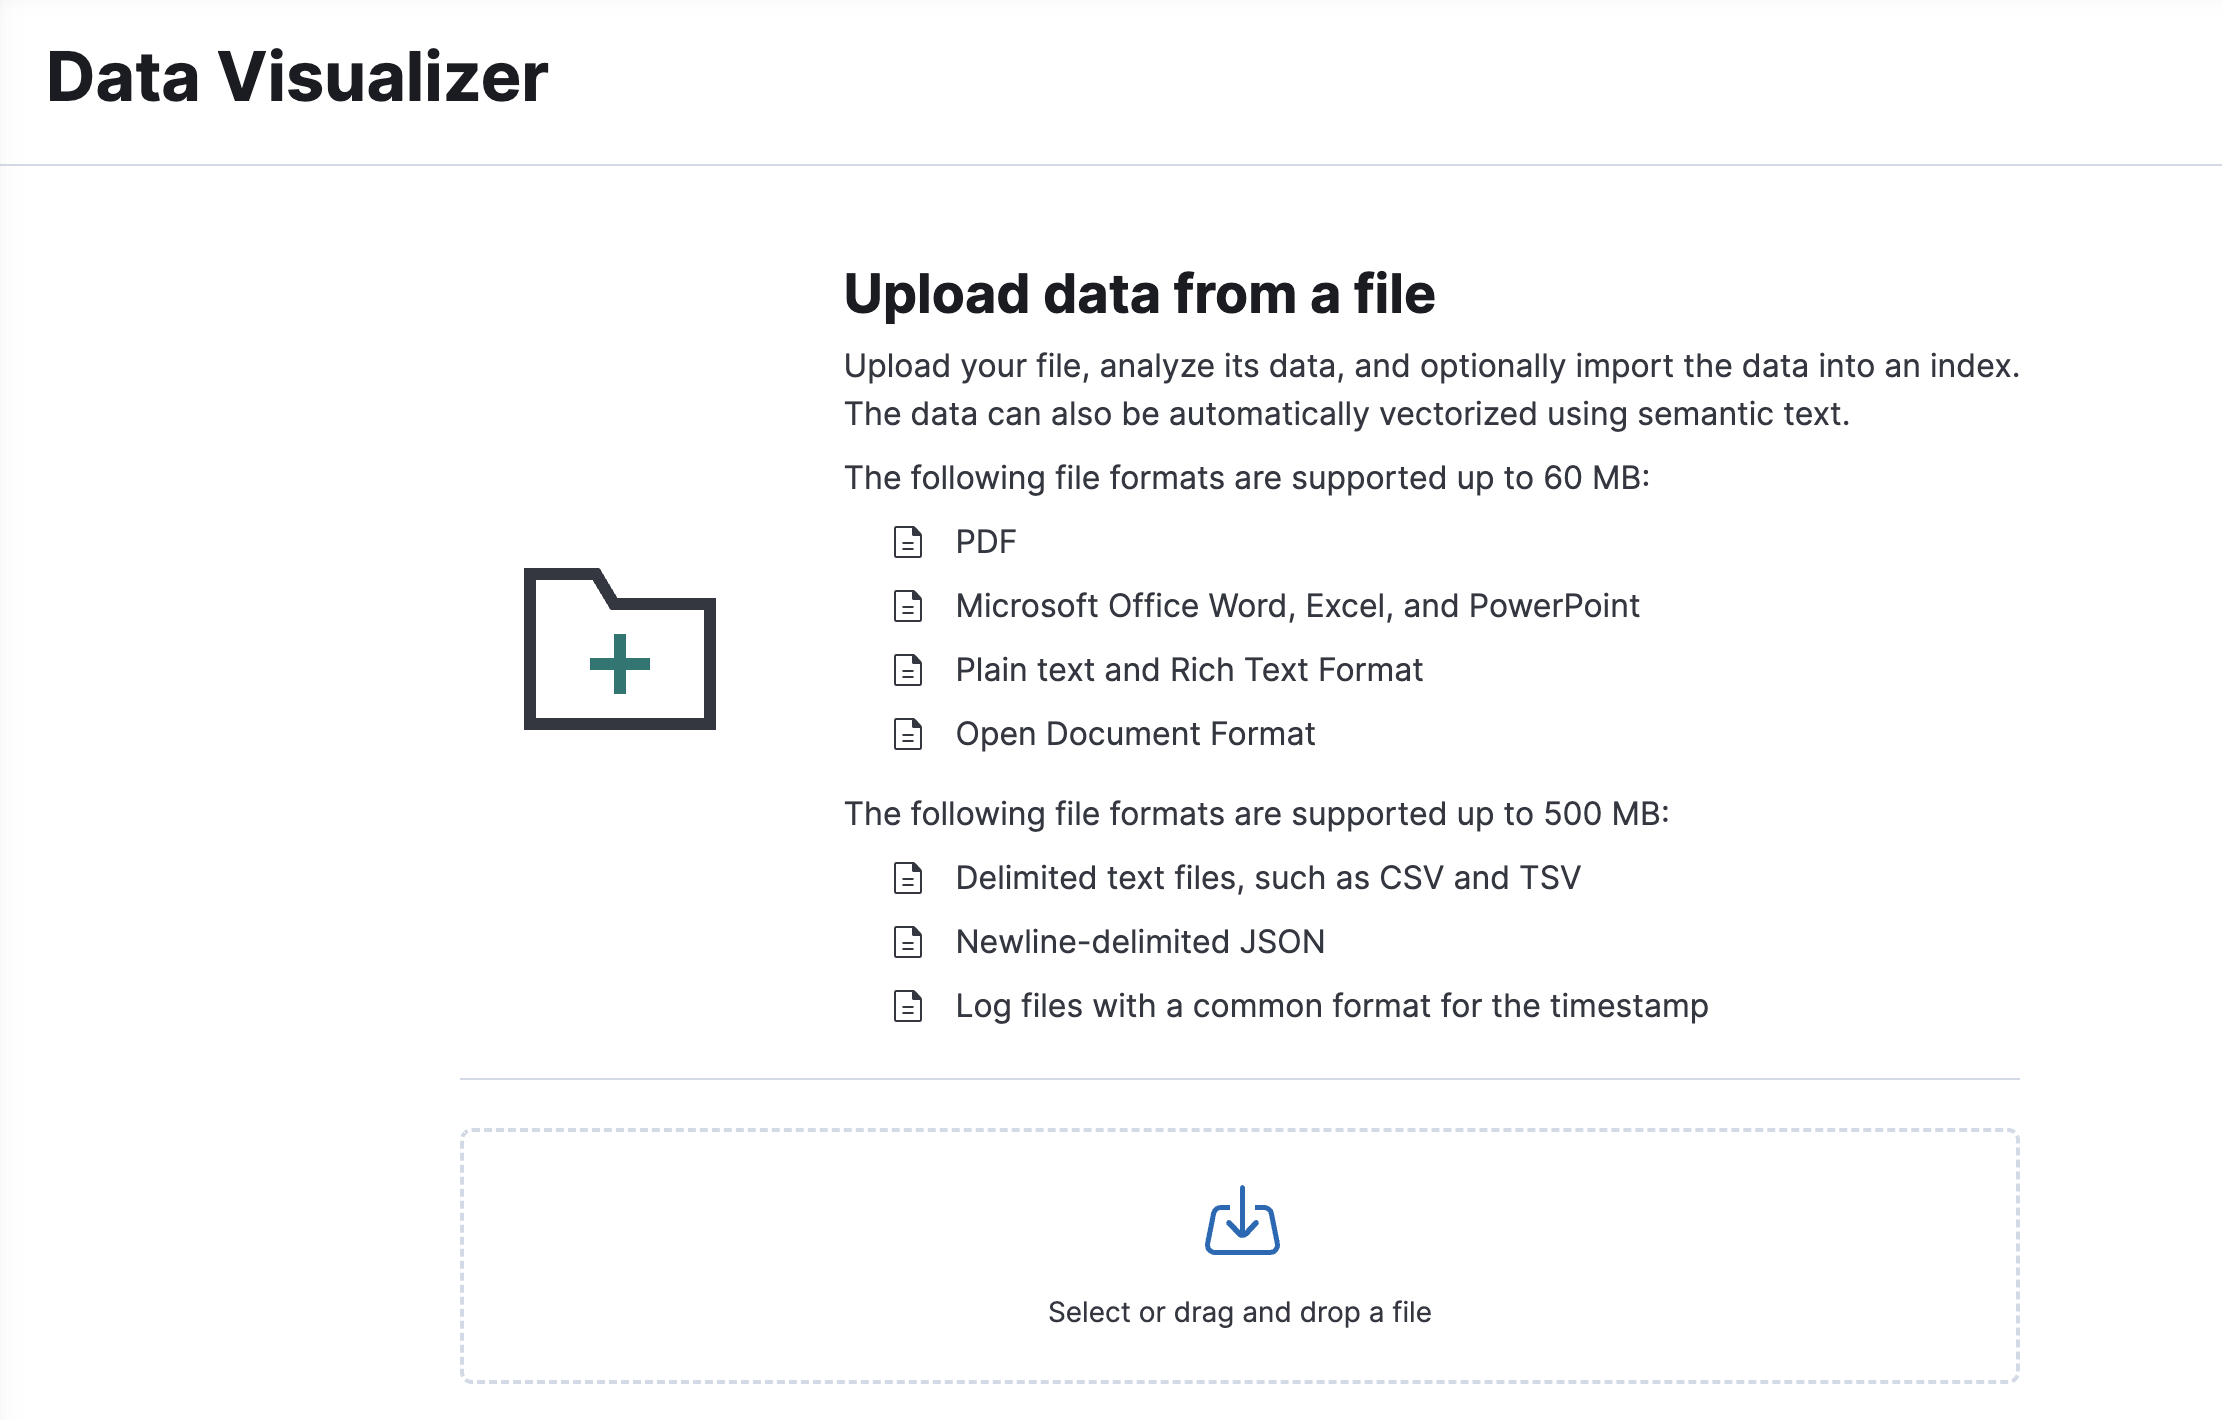Click the Upload data from a file heading

click(1139, 293)
